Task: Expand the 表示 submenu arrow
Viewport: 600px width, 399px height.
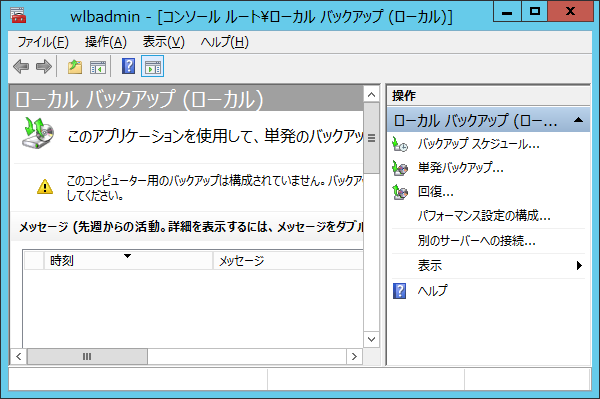Action: (579, 265)
